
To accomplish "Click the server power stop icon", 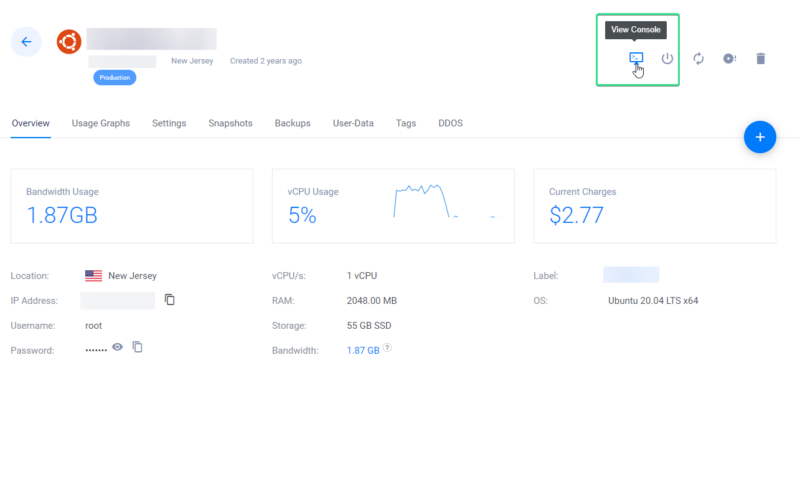I will tap(668, 59).
